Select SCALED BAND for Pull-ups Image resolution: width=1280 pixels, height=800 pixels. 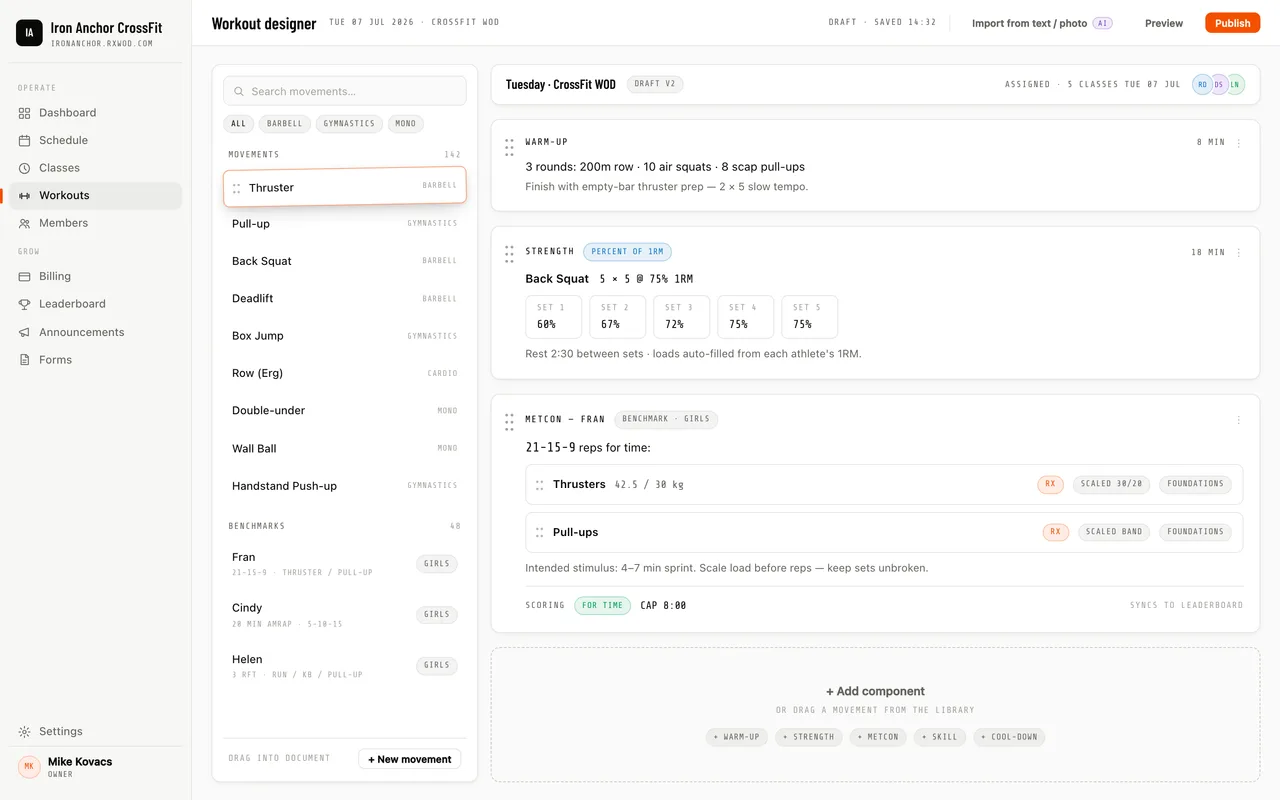(x=1114, y=532)
